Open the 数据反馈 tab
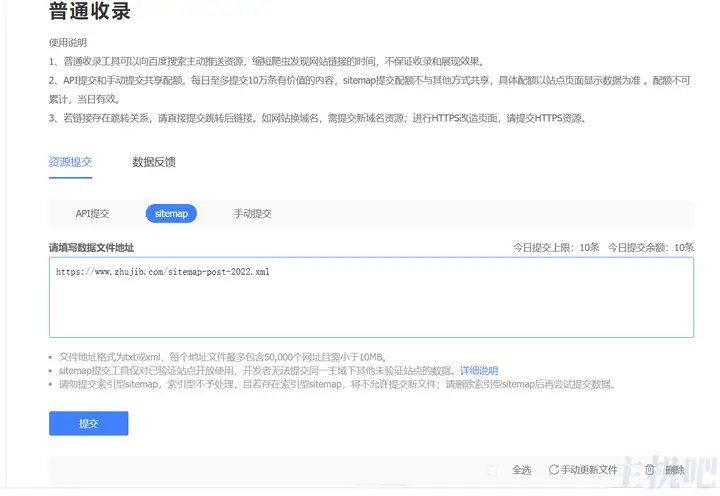This screenshot has height=496, width=720. [x=154, y=162]
